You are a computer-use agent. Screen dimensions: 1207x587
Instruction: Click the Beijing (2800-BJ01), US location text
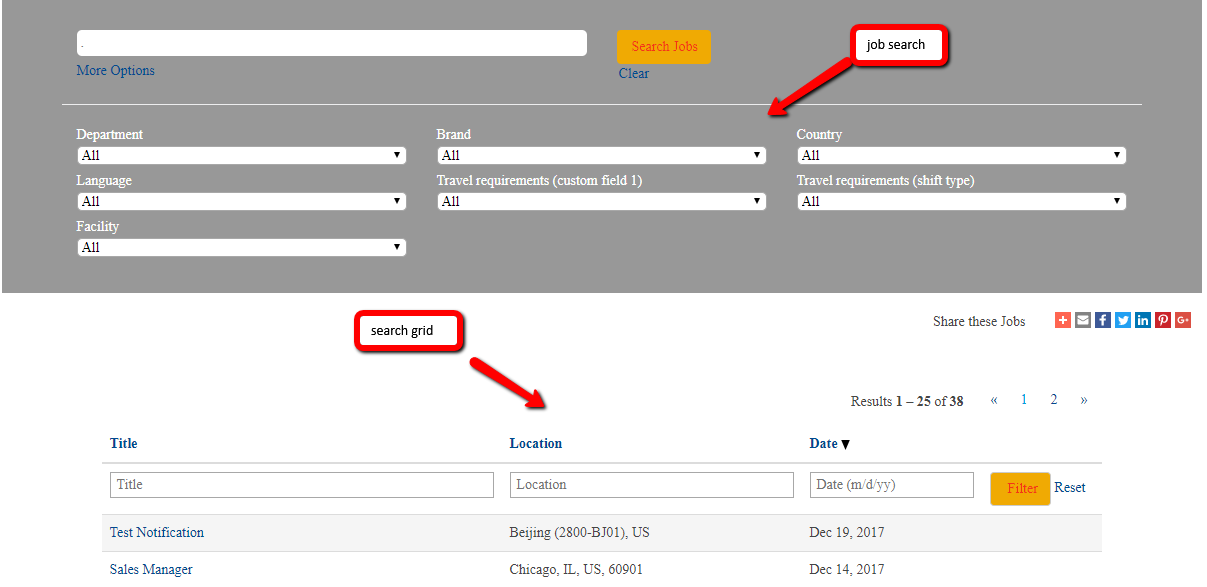[x=580, y=532]
